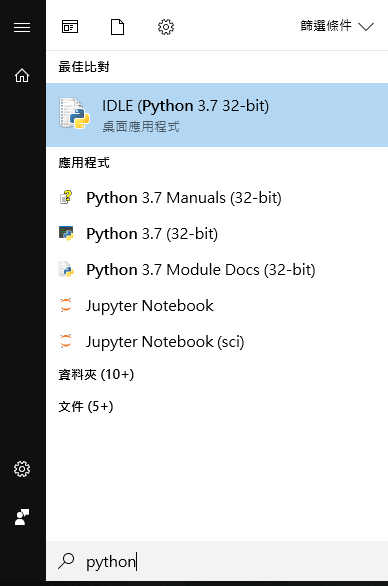Screen dimensions: 388x586
Task: Expand the 篩選條件 filter dropdown
Action: pyautogui.click(x=337, y=26)
